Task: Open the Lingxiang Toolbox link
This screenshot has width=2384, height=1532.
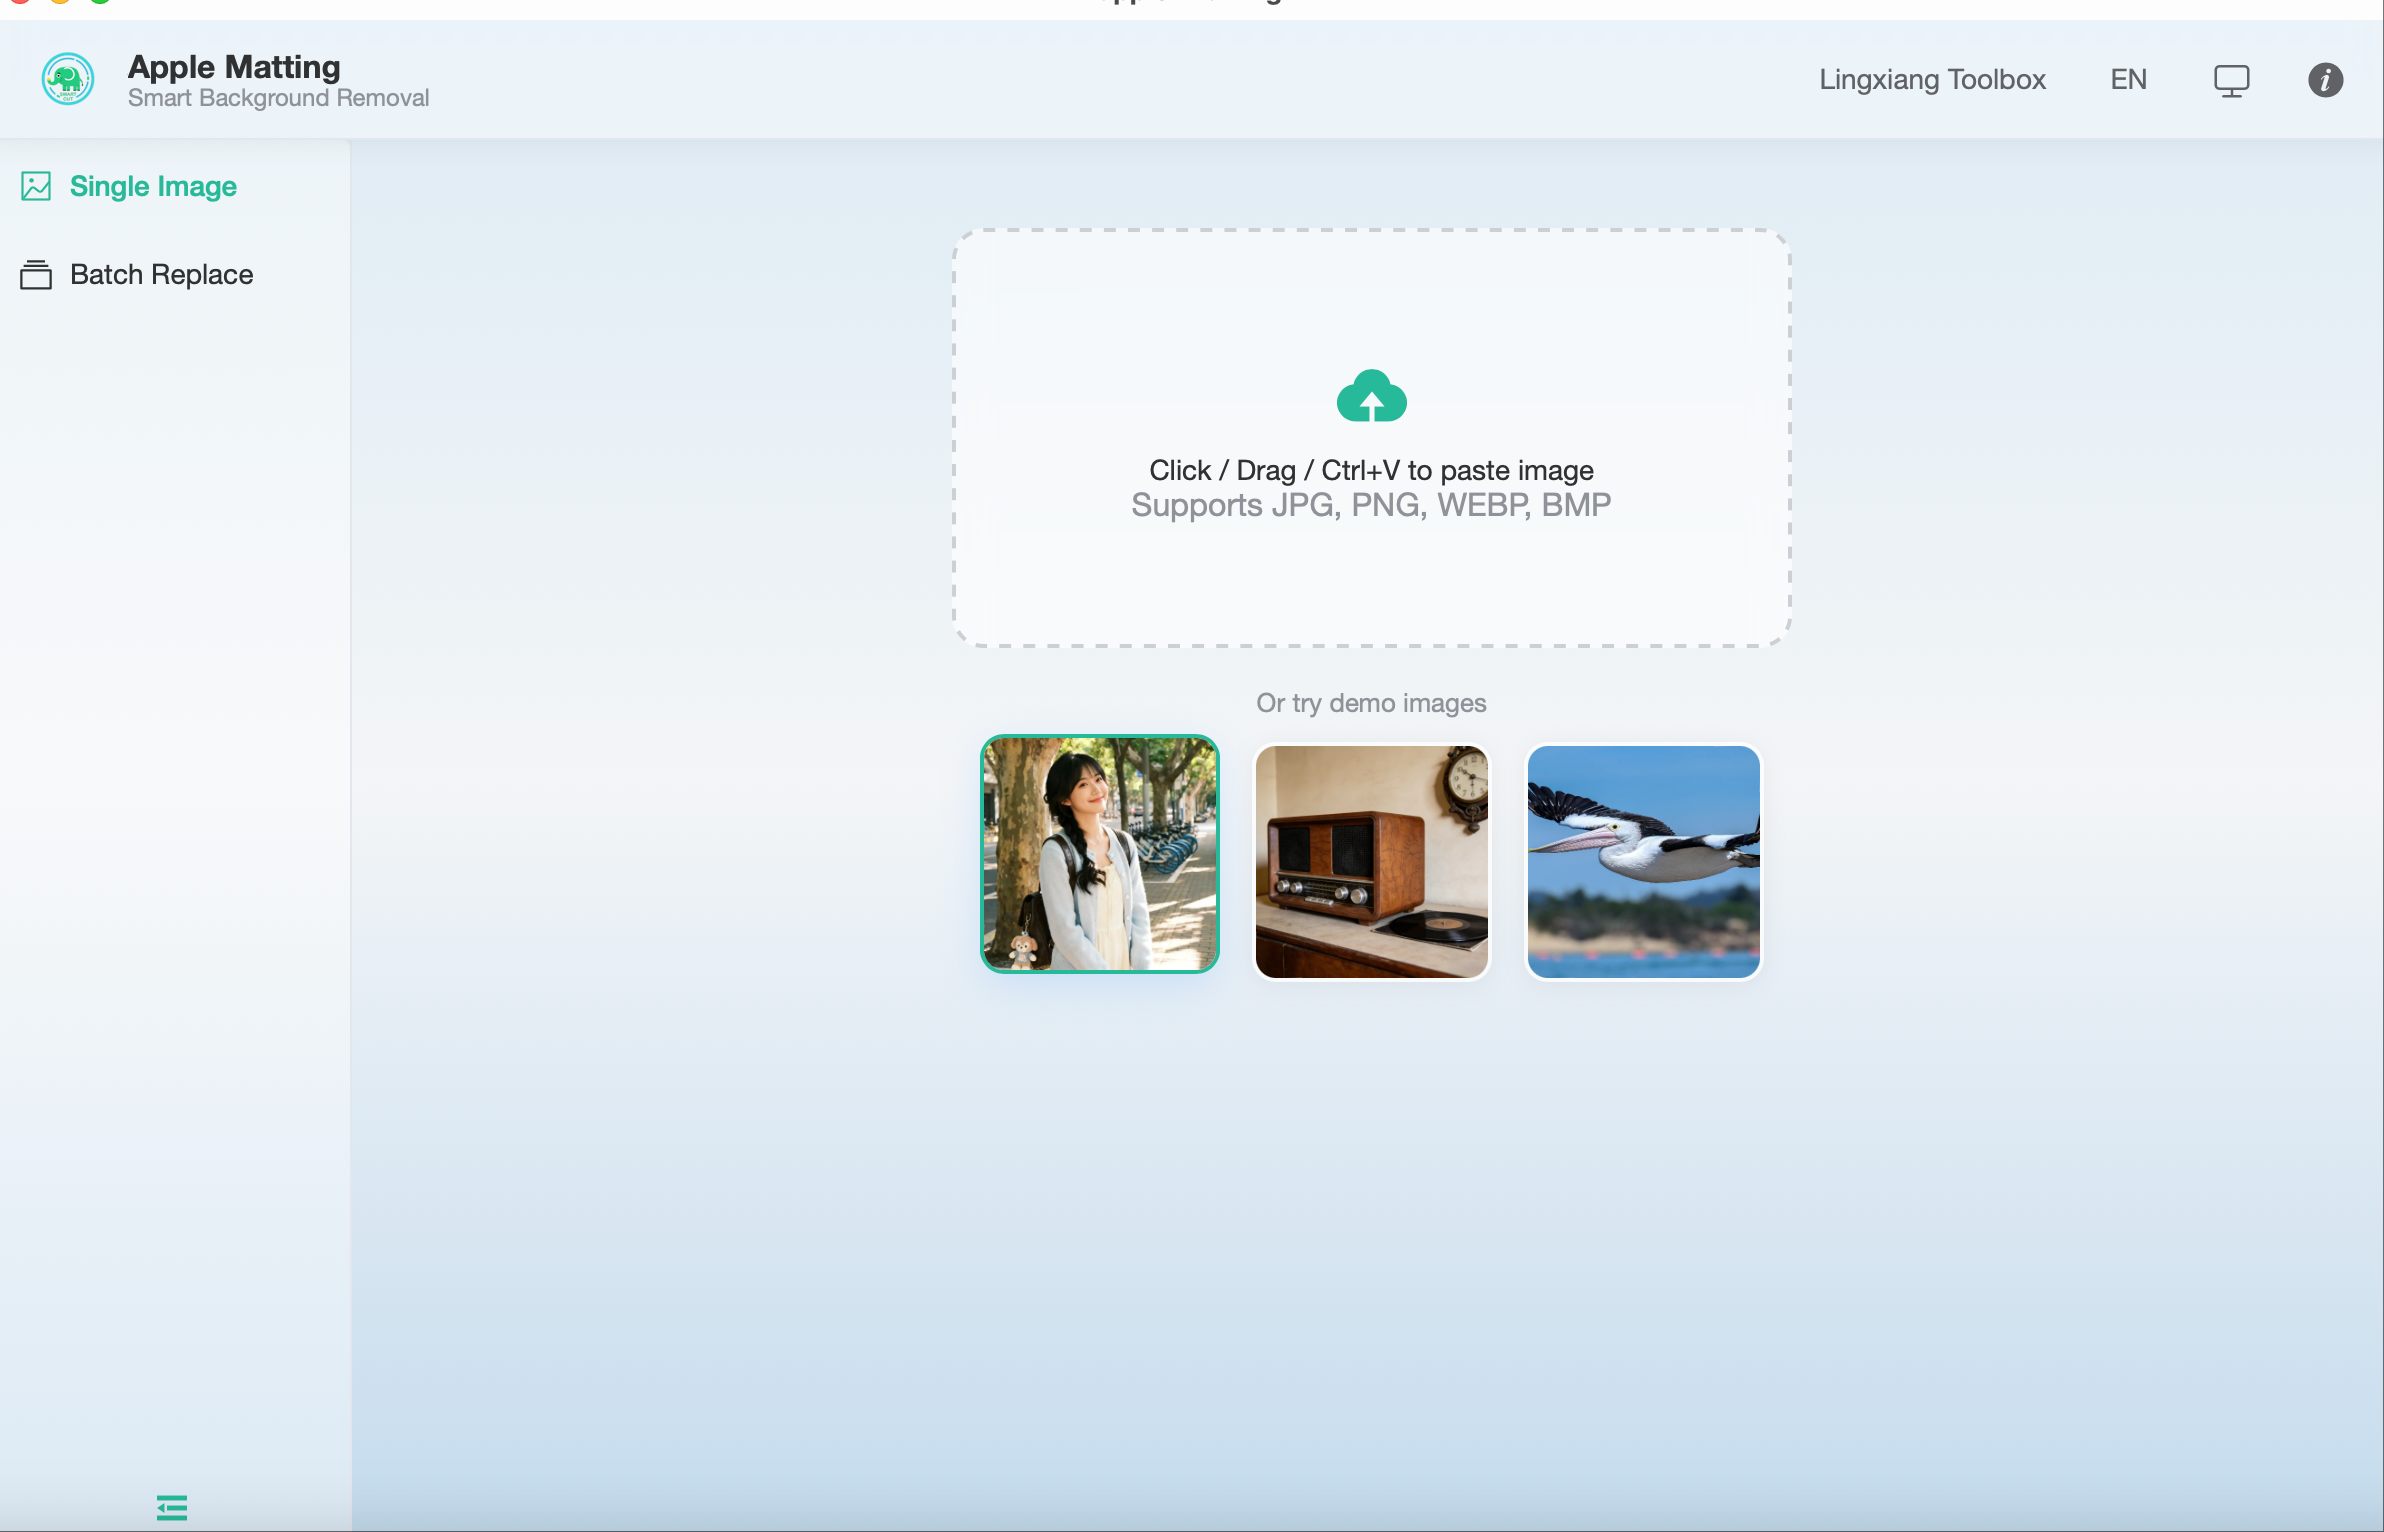Action: (1932, 80)
